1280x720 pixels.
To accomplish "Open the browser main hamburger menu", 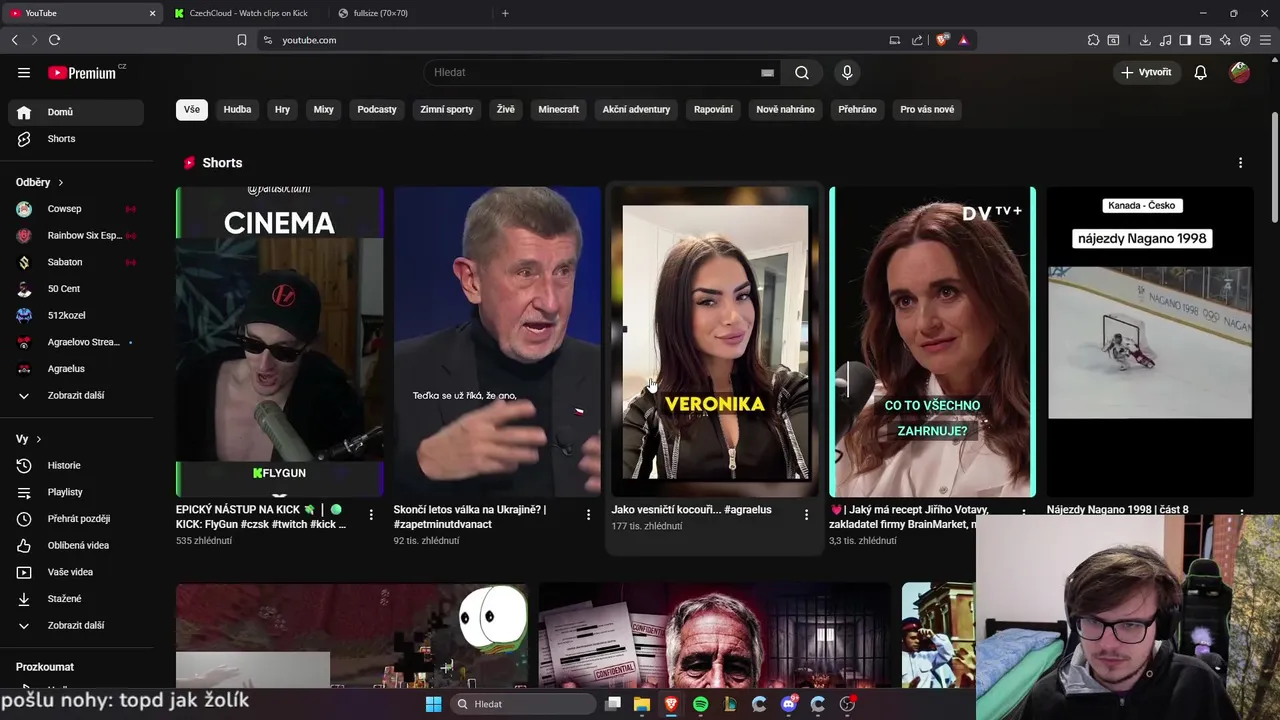I will click(1265, 40).
